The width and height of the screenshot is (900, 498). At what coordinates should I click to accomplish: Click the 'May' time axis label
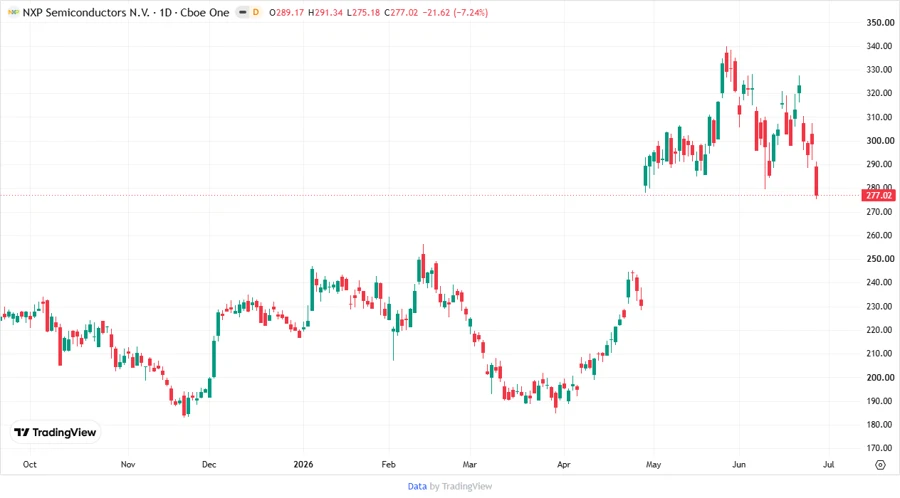[x=653, y=464]
